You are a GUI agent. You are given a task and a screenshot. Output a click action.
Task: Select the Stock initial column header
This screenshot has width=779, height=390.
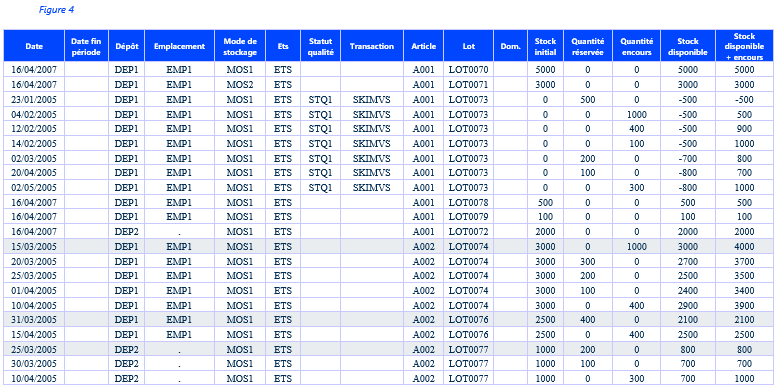pyautogui.click(x=545, y=46)
